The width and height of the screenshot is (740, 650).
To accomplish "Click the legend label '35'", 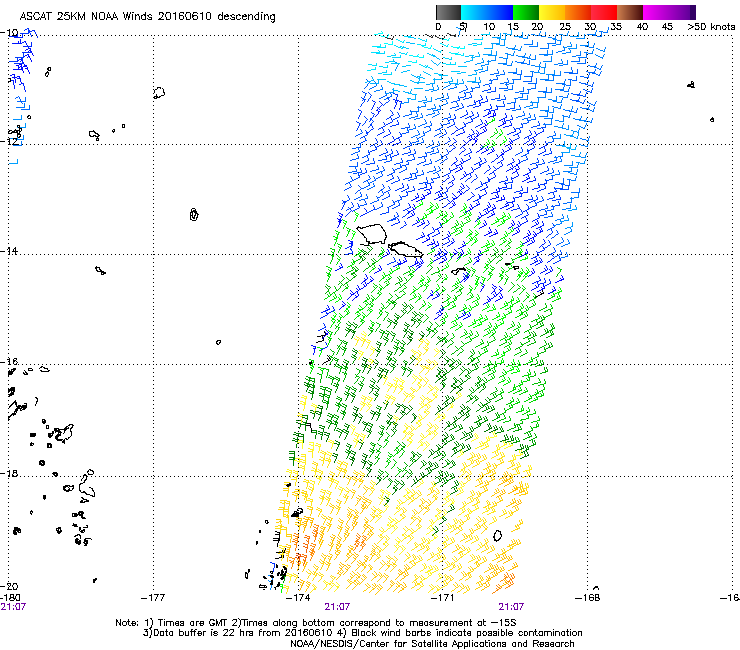I will coord(616,27).
